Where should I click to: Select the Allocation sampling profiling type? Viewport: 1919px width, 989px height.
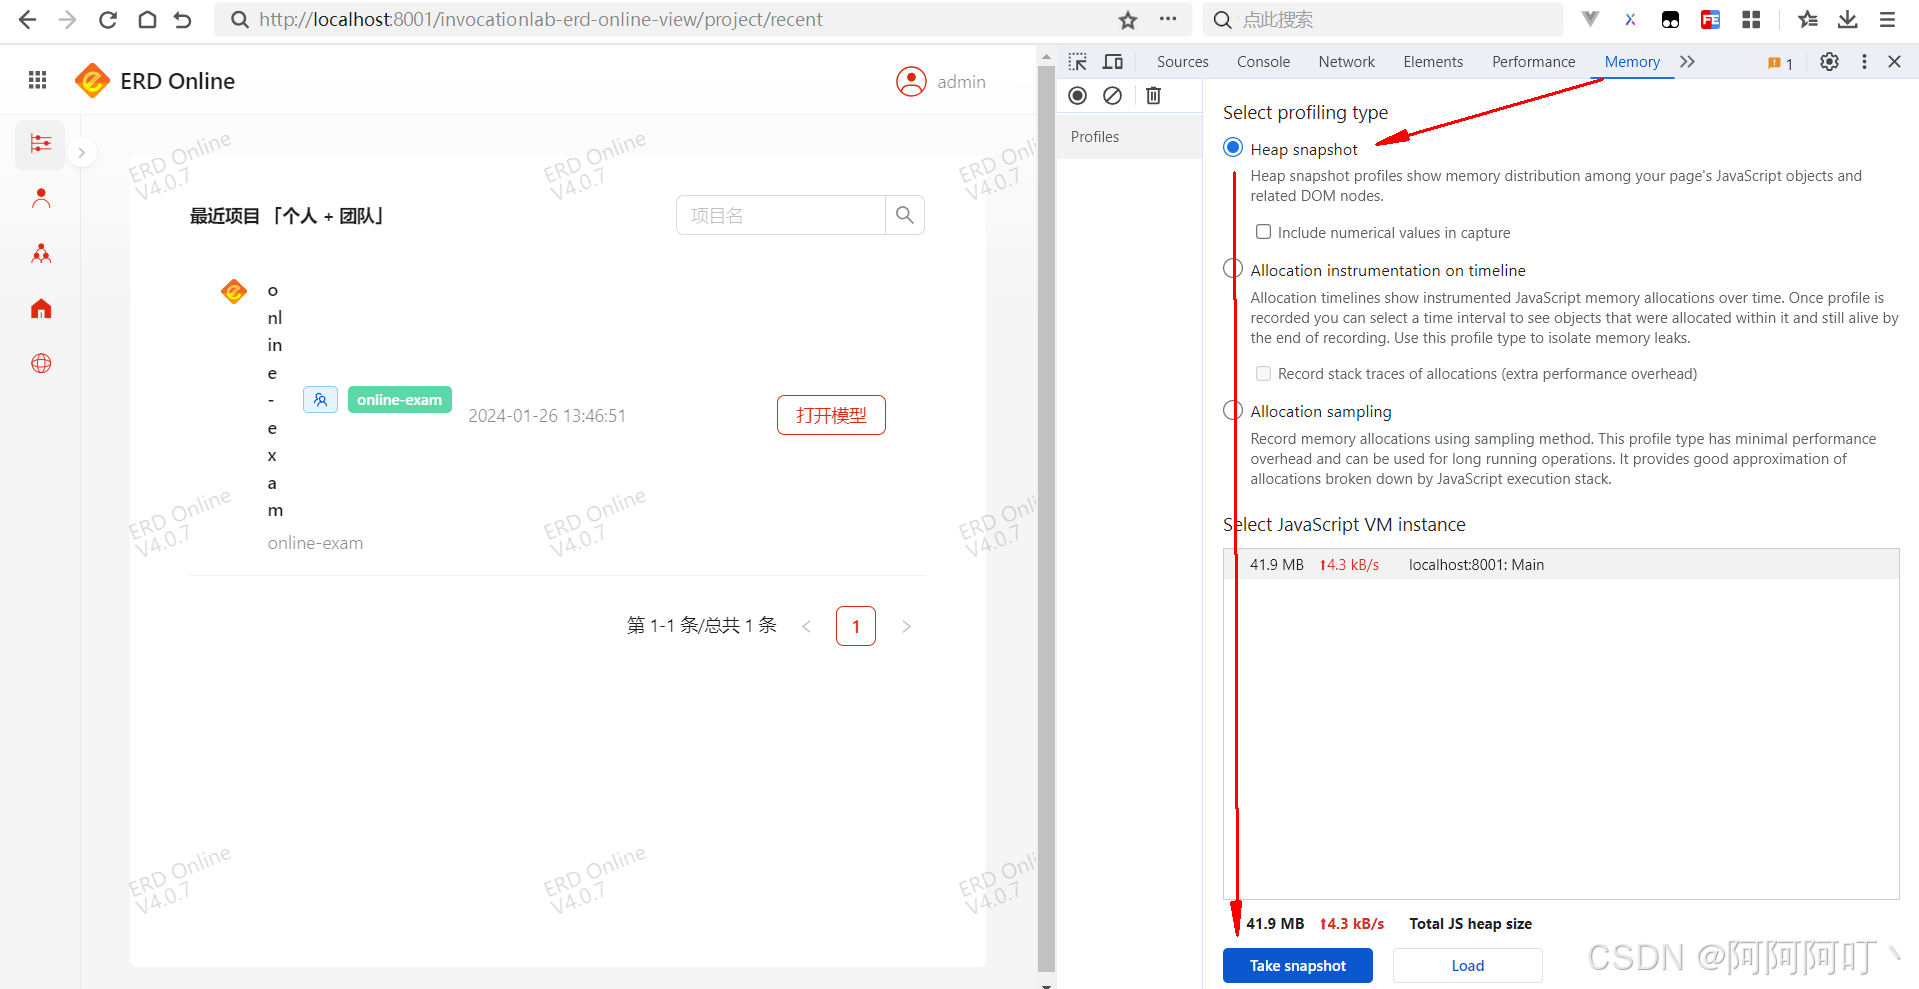point(1231,409)
